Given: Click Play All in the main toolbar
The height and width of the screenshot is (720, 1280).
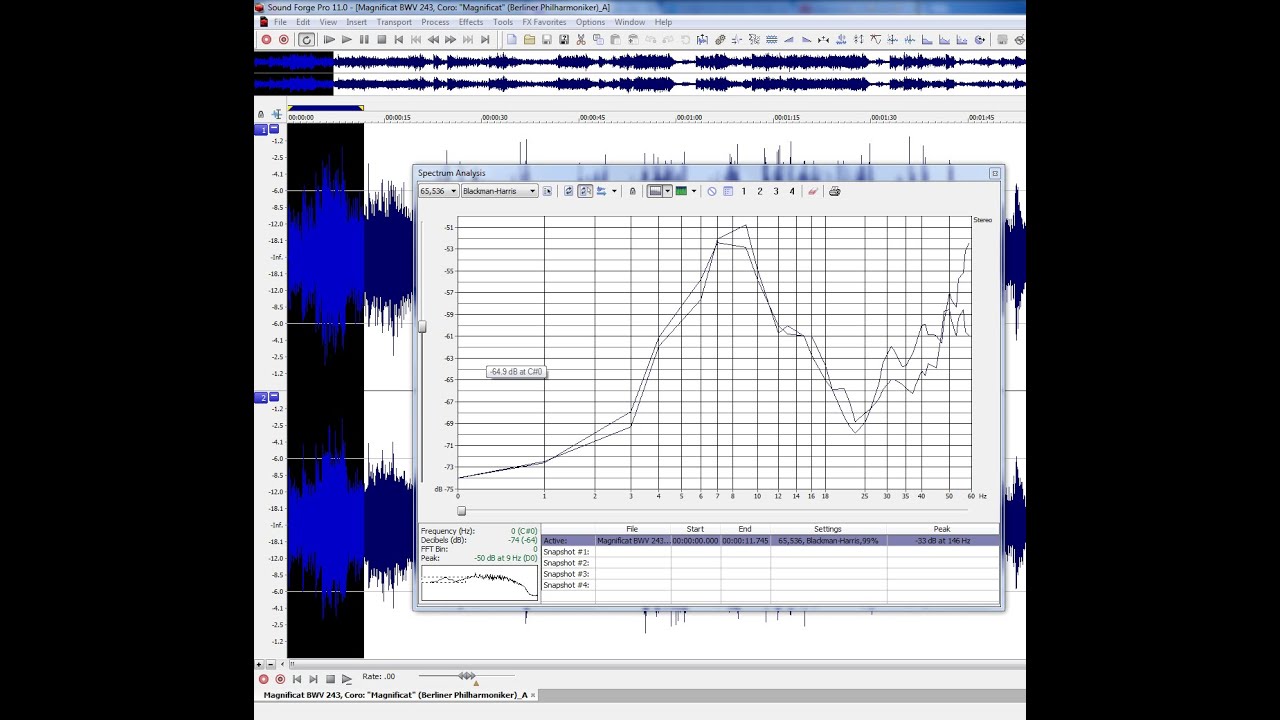Looking at the screenshot, I should [x=329, y=40].
